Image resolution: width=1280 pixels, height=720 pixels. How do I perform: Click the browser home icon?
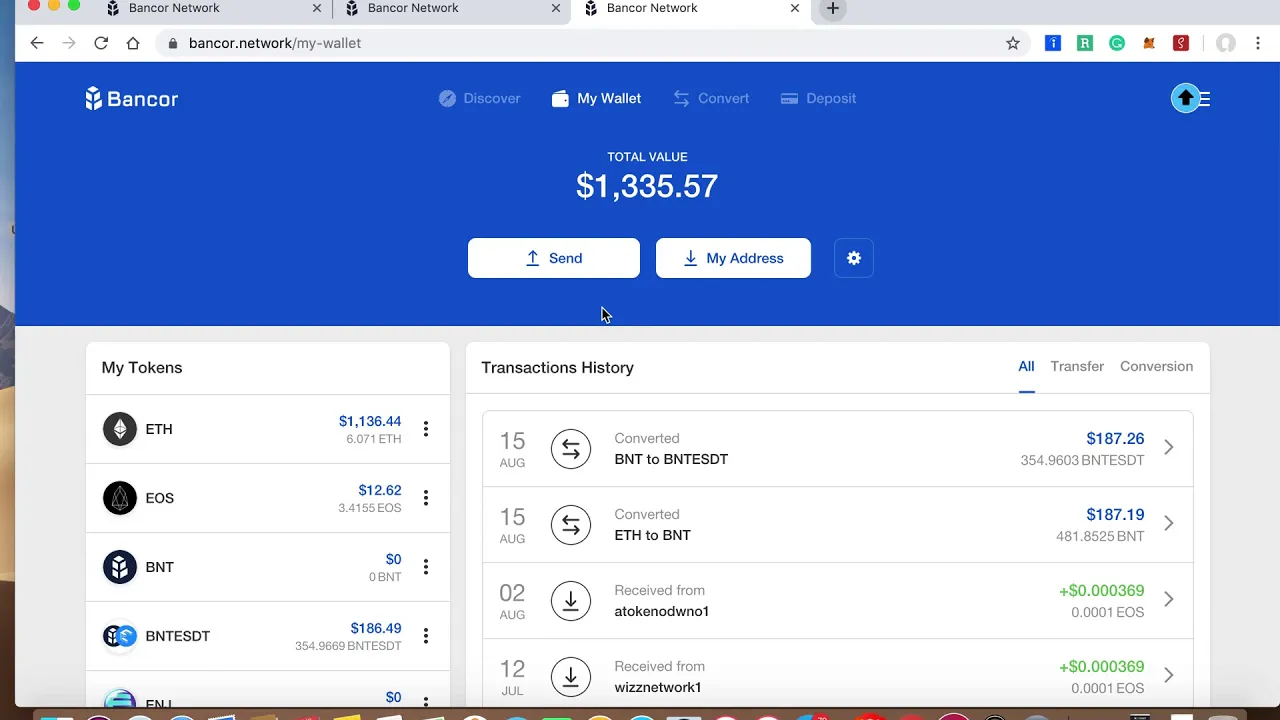tap(133, 43)
